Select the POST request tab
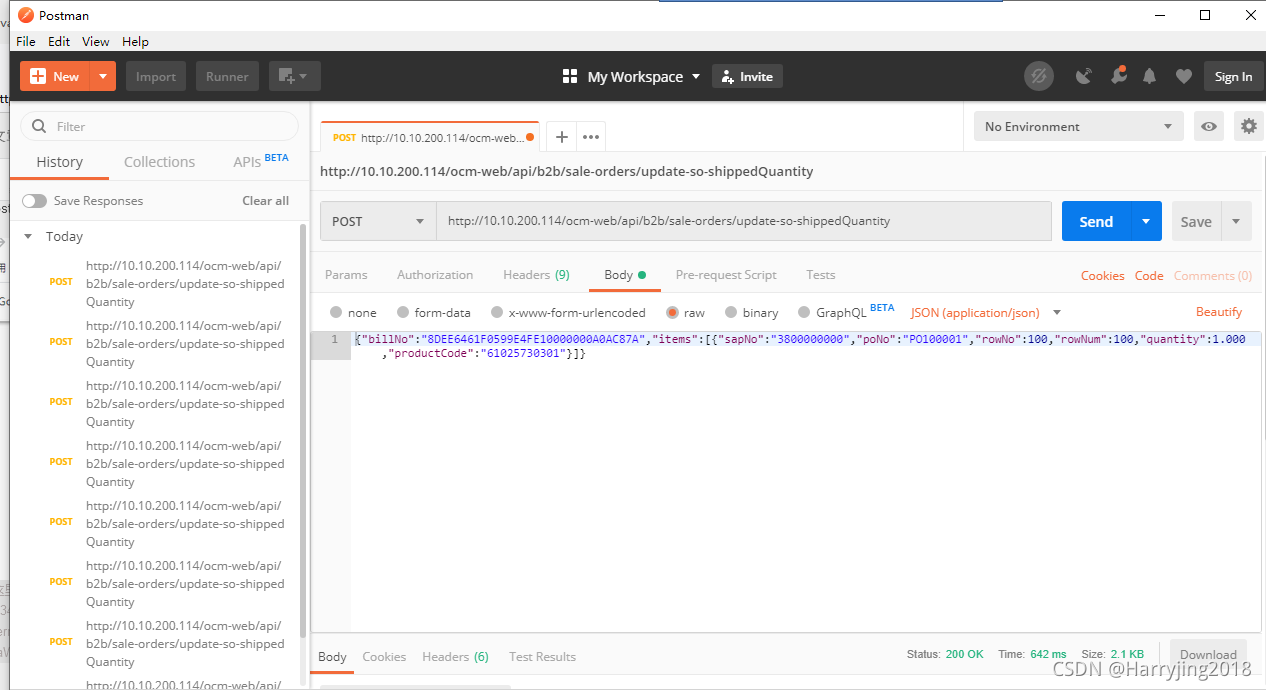 coord(430,137)
